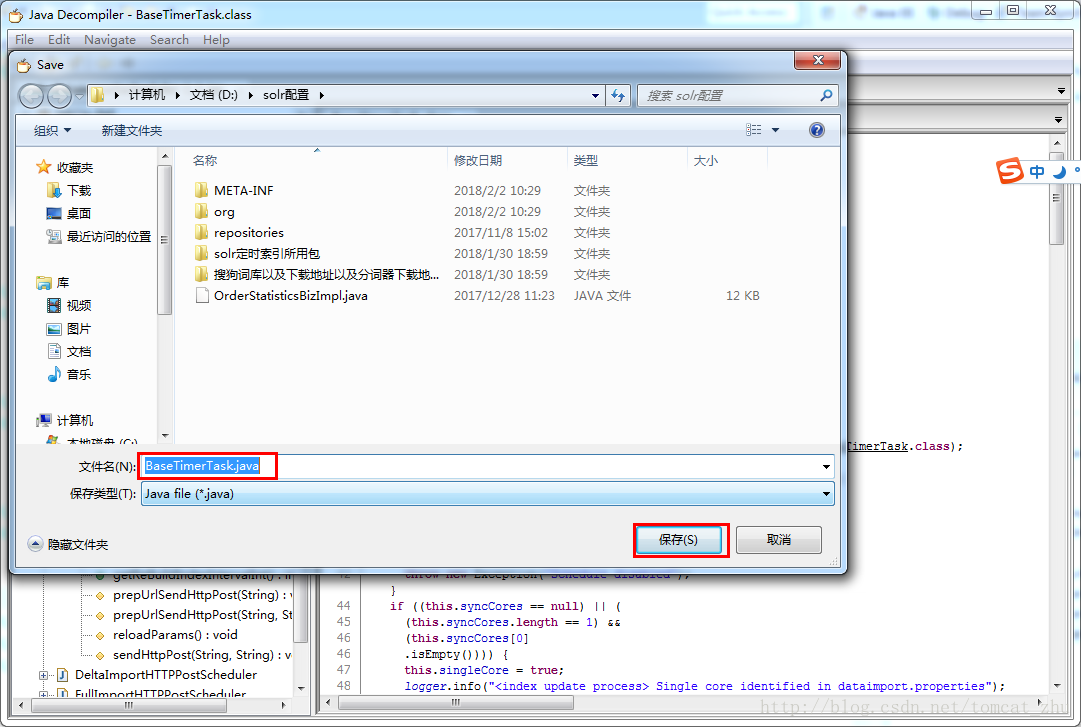Open 桌面 in the sidebar

point(78,213)
